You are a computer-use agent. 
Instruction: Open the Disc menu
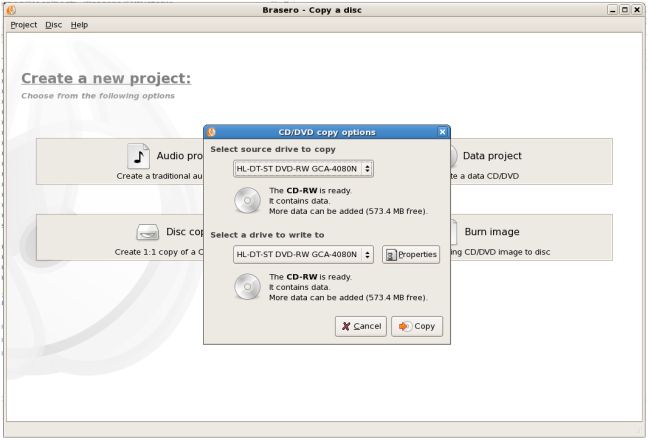pyautogui.click(x=54, y=24)
